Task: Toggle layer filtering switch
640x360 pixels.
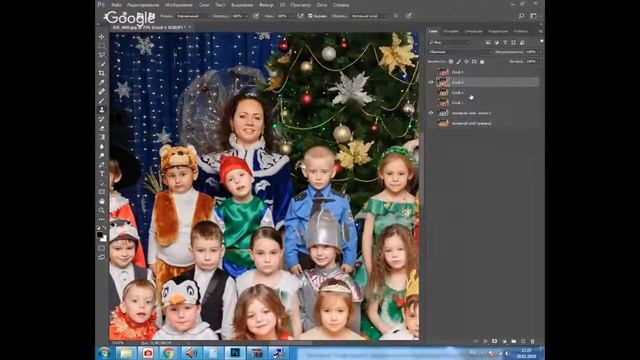Action: click(542, 41)
